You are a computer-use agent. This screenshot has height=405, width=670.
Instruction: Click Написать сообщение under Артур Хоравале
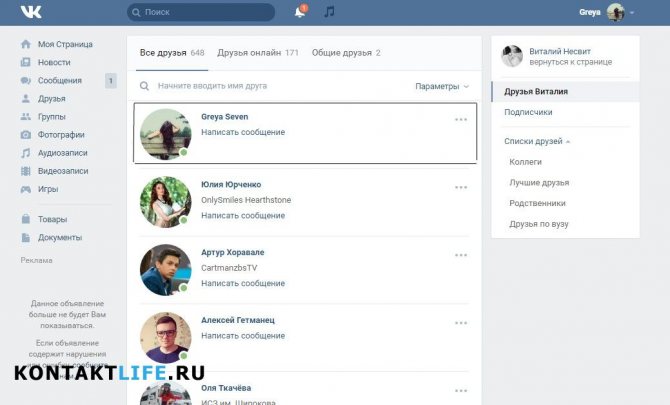coord(243,284)
